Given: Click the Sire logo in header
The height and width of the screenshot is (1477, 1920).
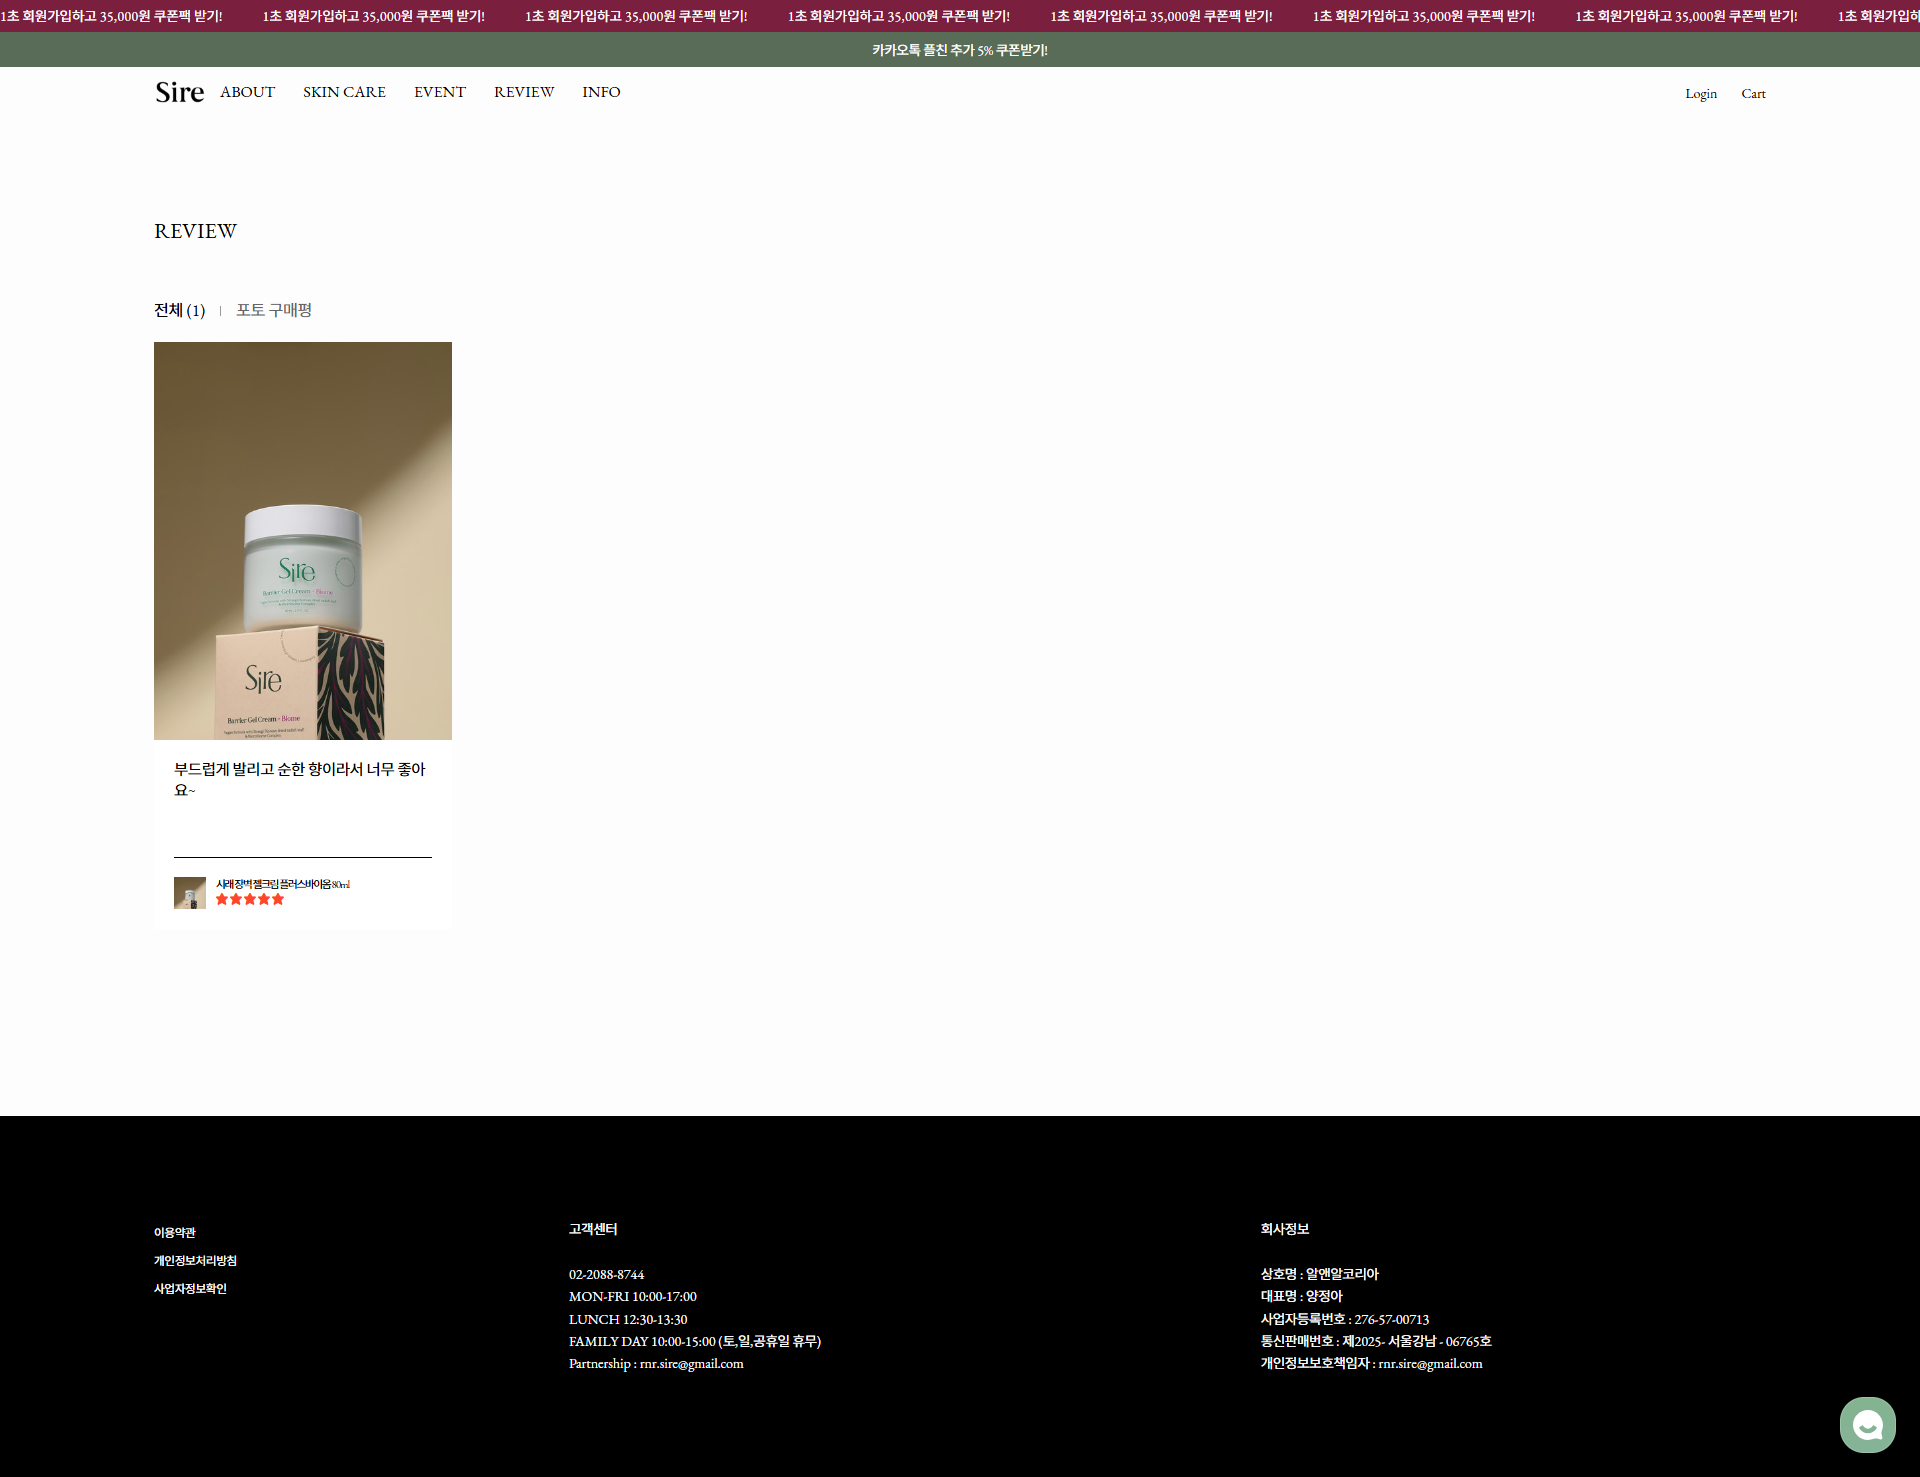Looking at the screenshot, I should [x=180, y=92].
